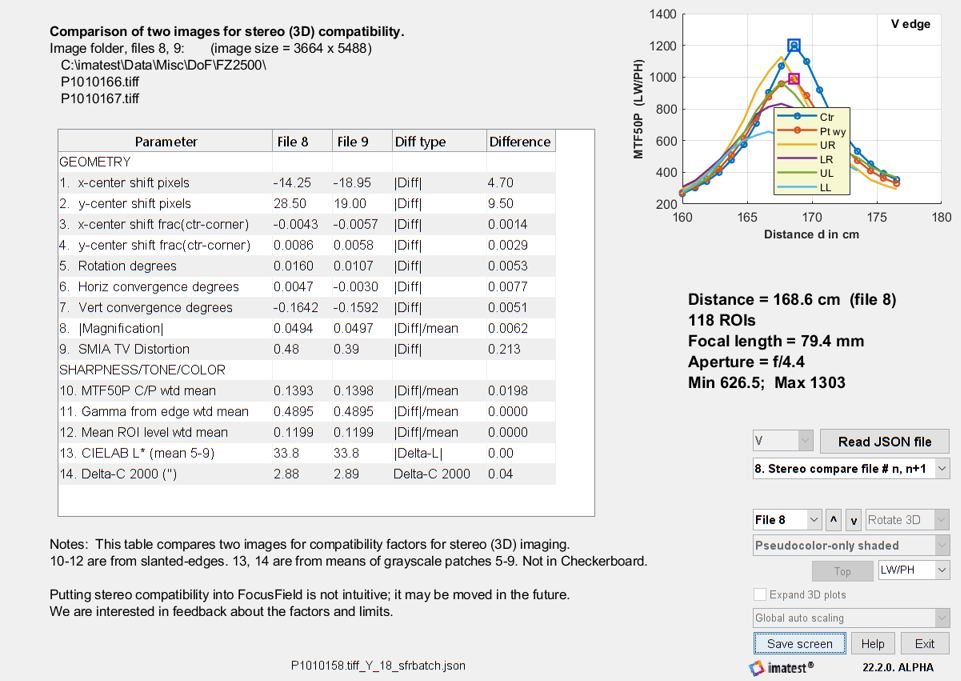Click the P1010166.tiff file name
This screenshot has width=961, height=681.
[100, 82]
